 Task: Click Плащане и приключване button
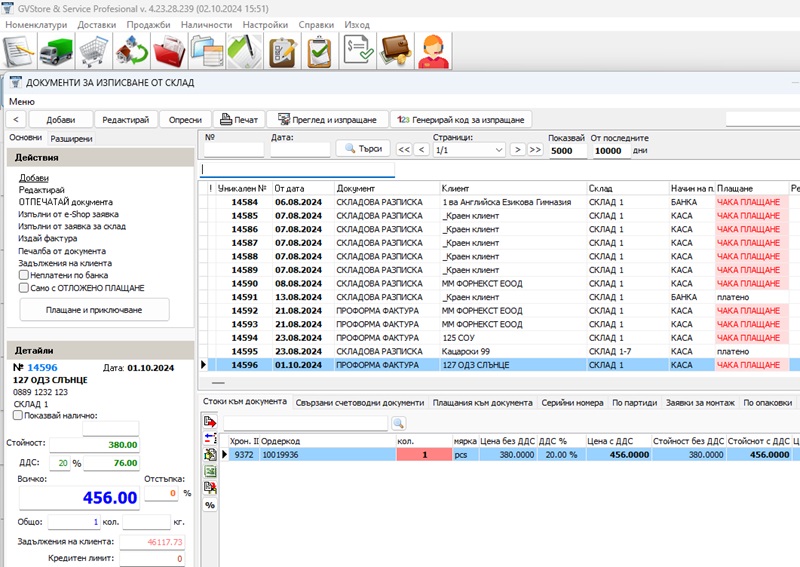tap(94, 310)
